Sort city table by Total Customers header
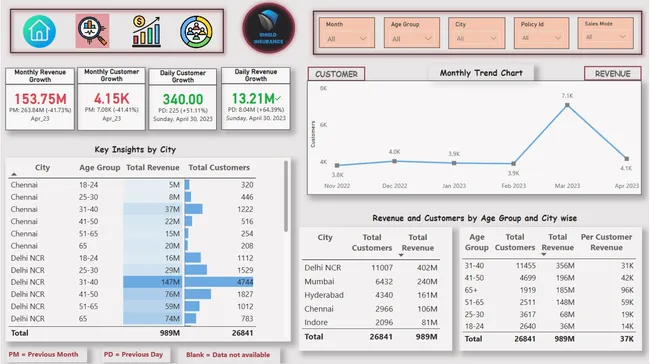This screenshot has height=364, width=650. [x=372, y=243]
